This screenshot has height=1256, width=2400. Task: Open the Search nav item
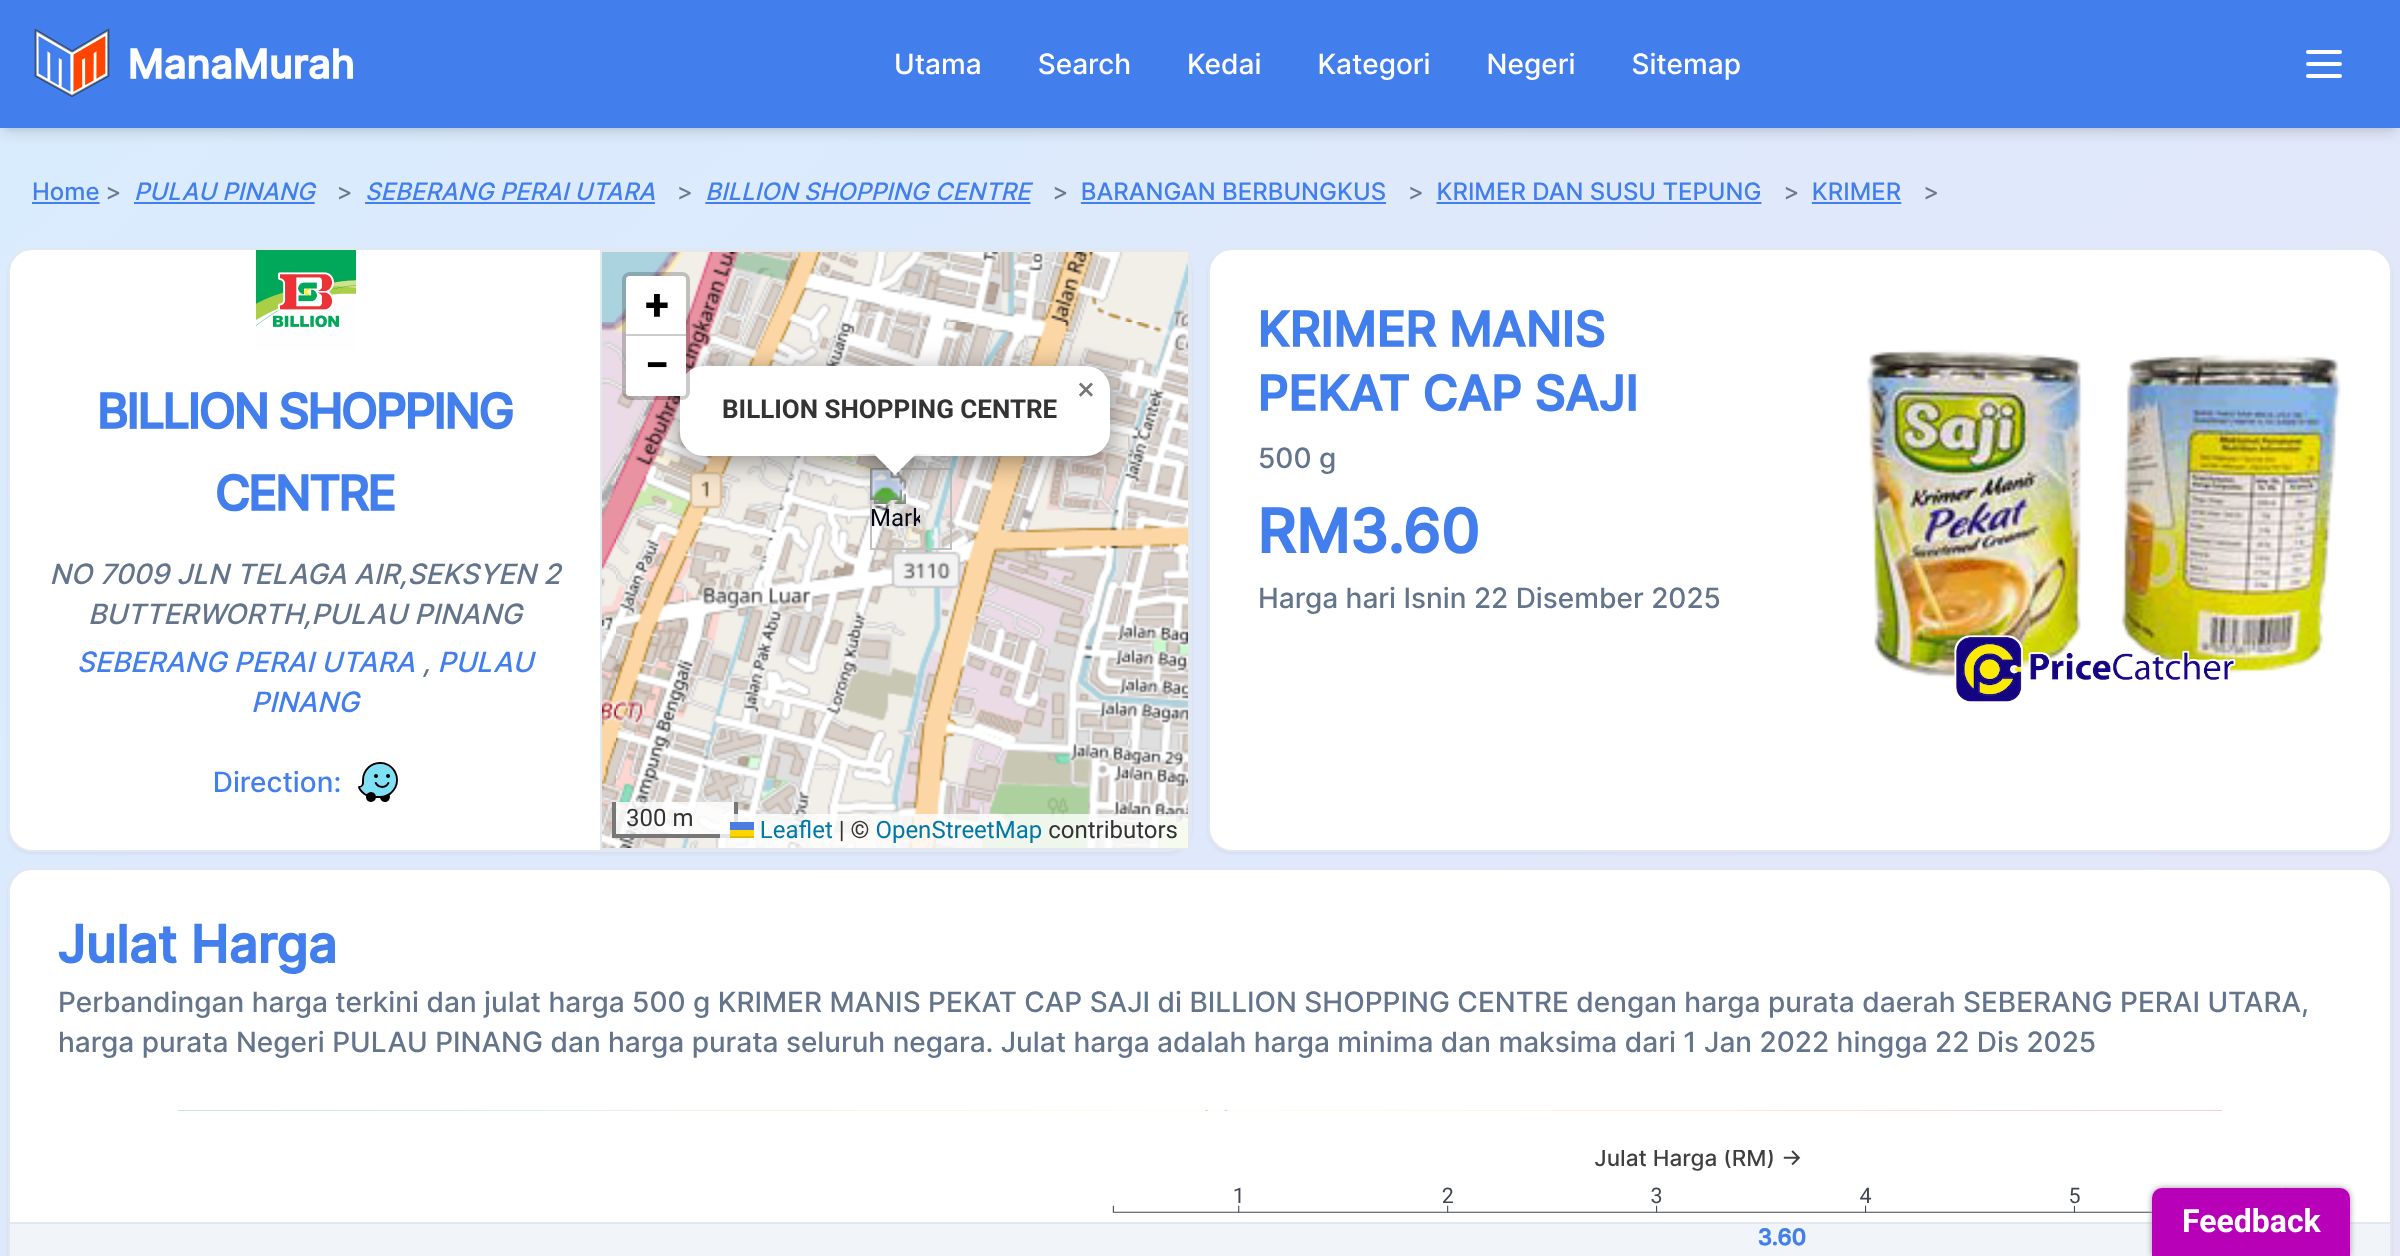click(x=1083, y=64)
